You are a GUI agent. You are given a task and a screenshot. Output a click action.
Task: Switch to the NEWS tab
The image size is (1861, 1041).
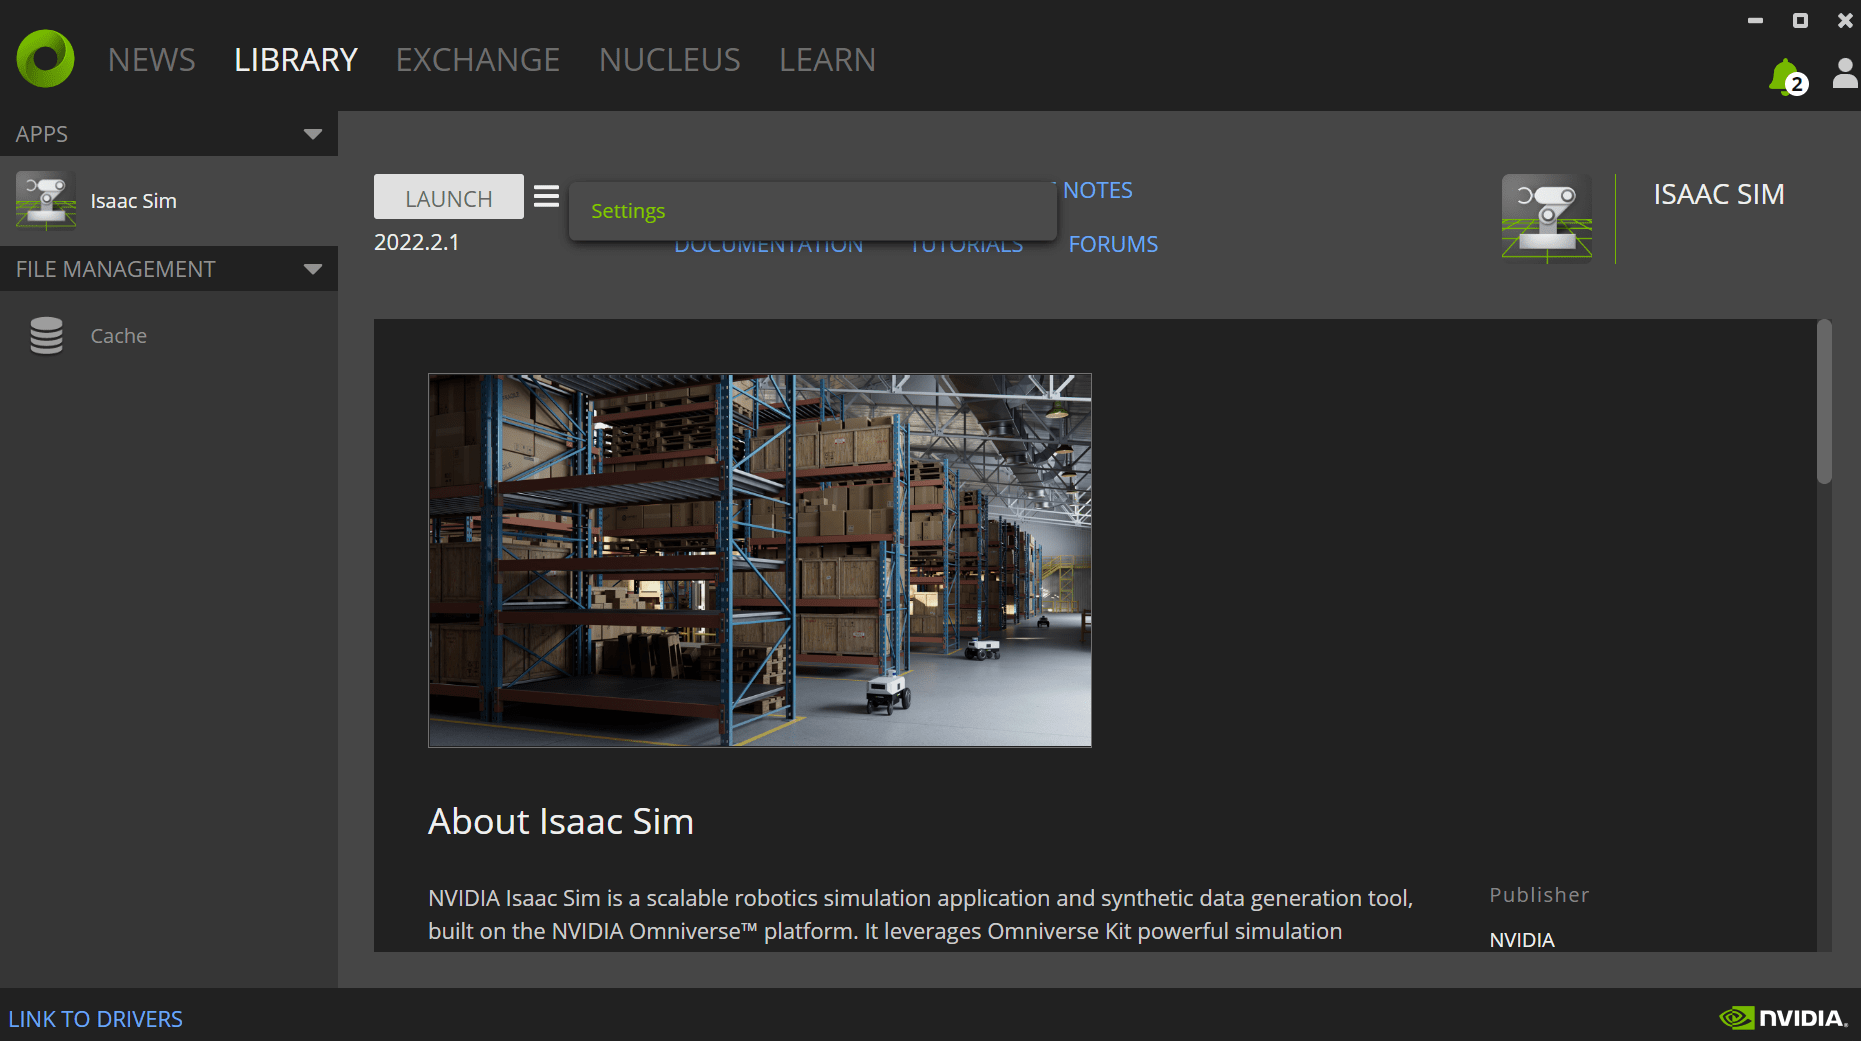[152, 60]
